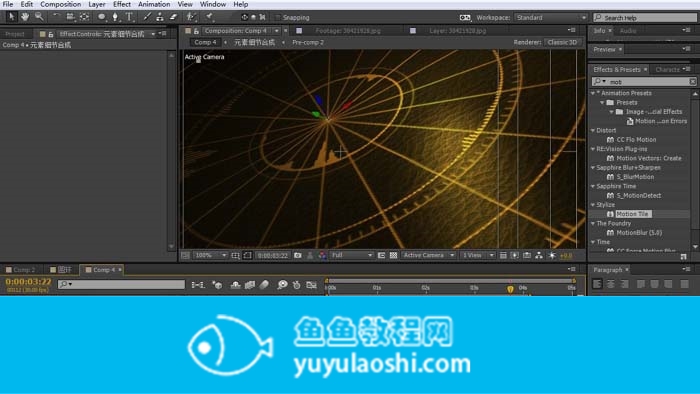Screen dimensions: 700x394
Task: Open the Full resolution dropdown
Action: (351, 255)
